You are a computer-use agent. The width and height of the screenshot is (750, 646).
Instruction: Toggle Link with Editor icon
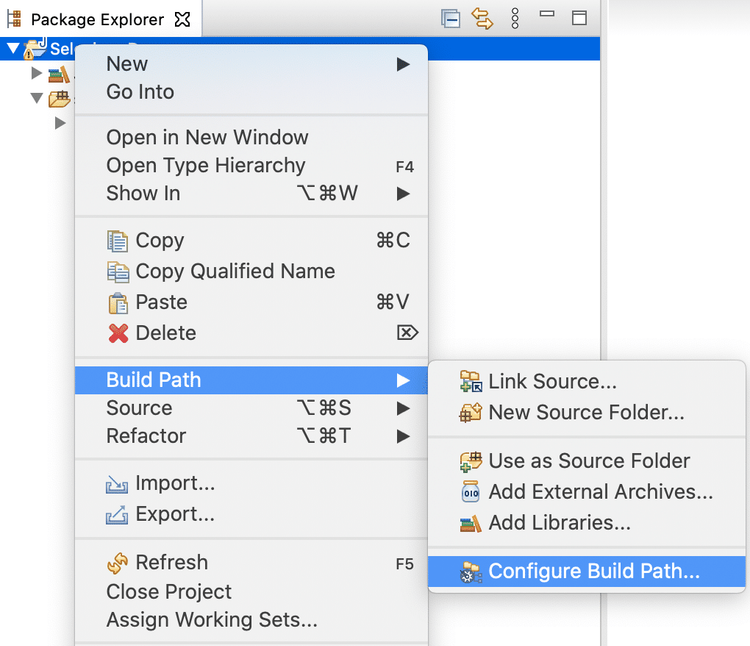point(483,18)
